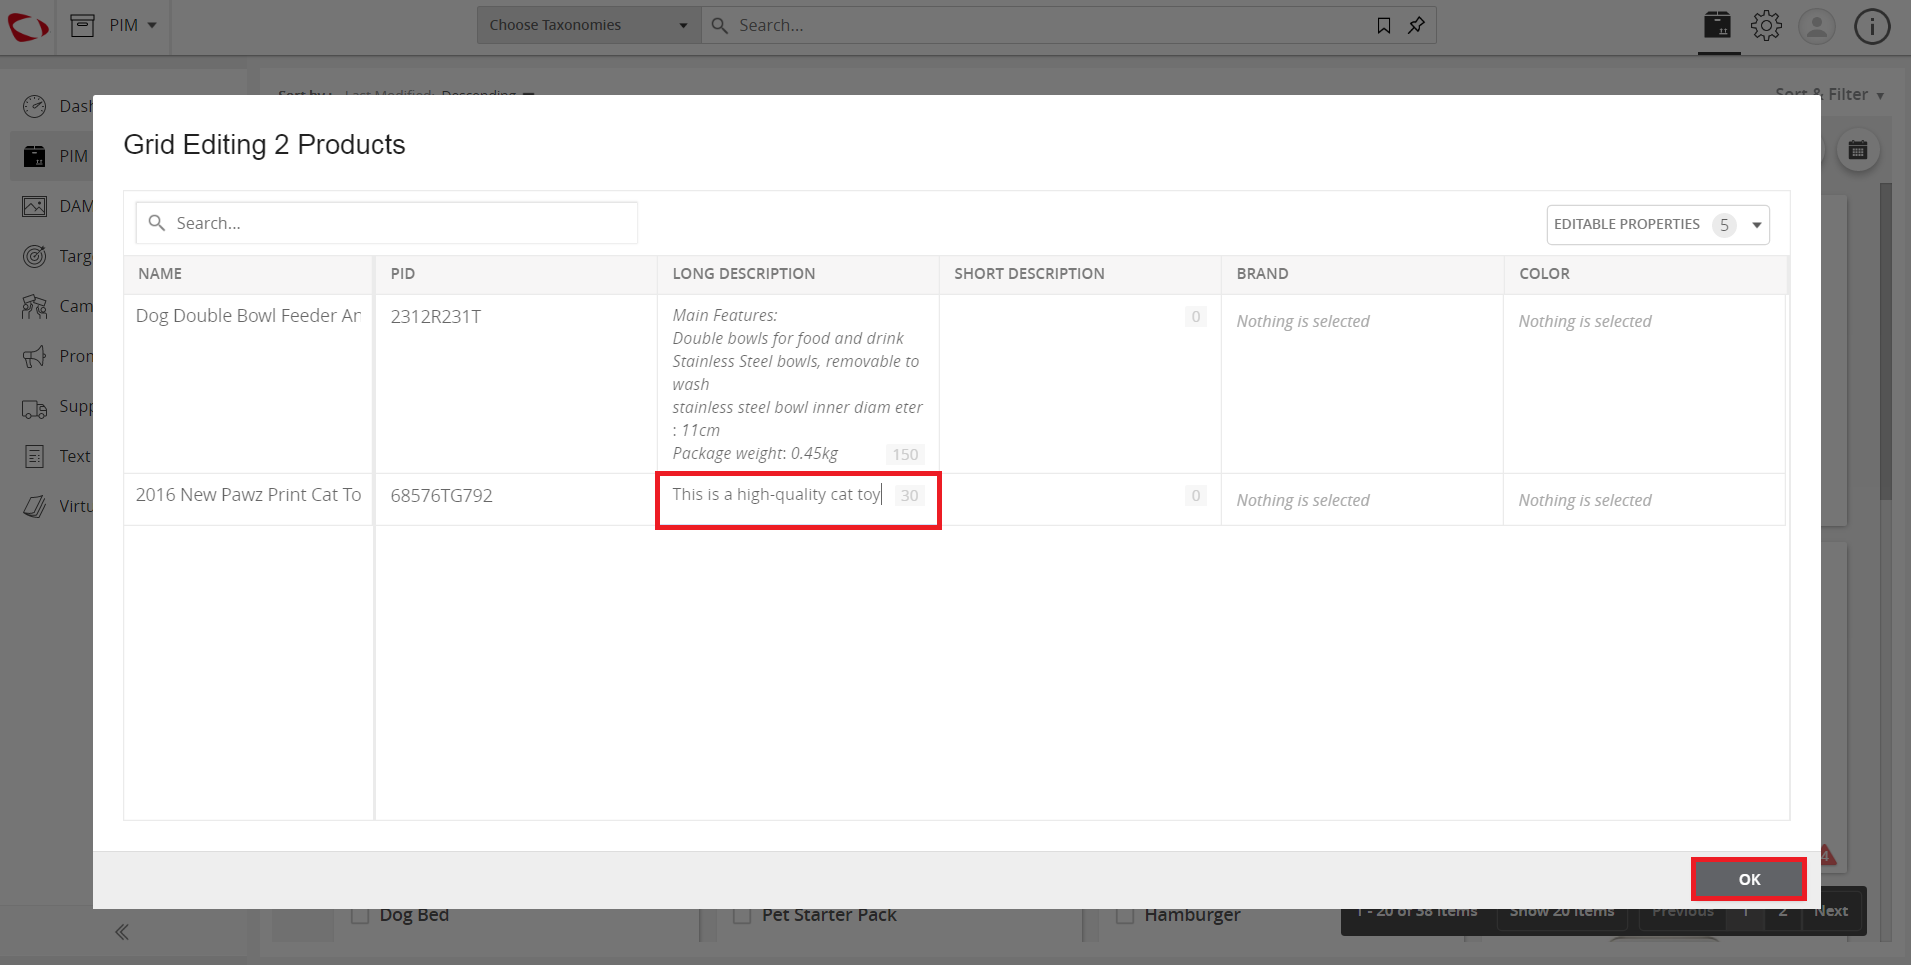1911x965 pixels.
Task: Tick the Dog Bed checkbox in background
Action: (x=361, y=915)
